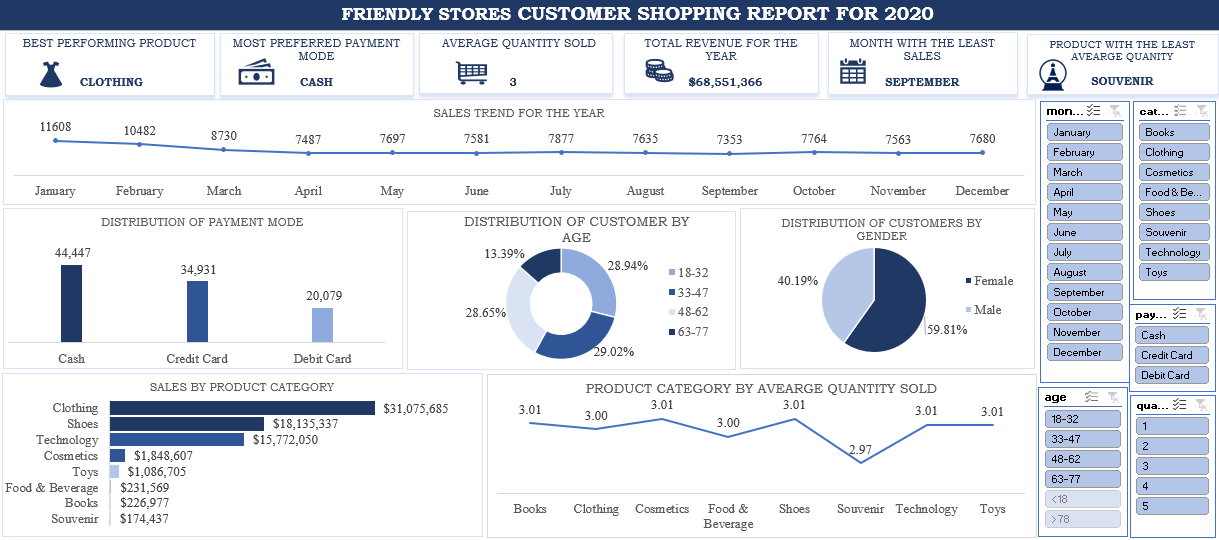Viewport: 1219px width, 540px height.
Task: Click the shopping cart icon
Action: 472,73
